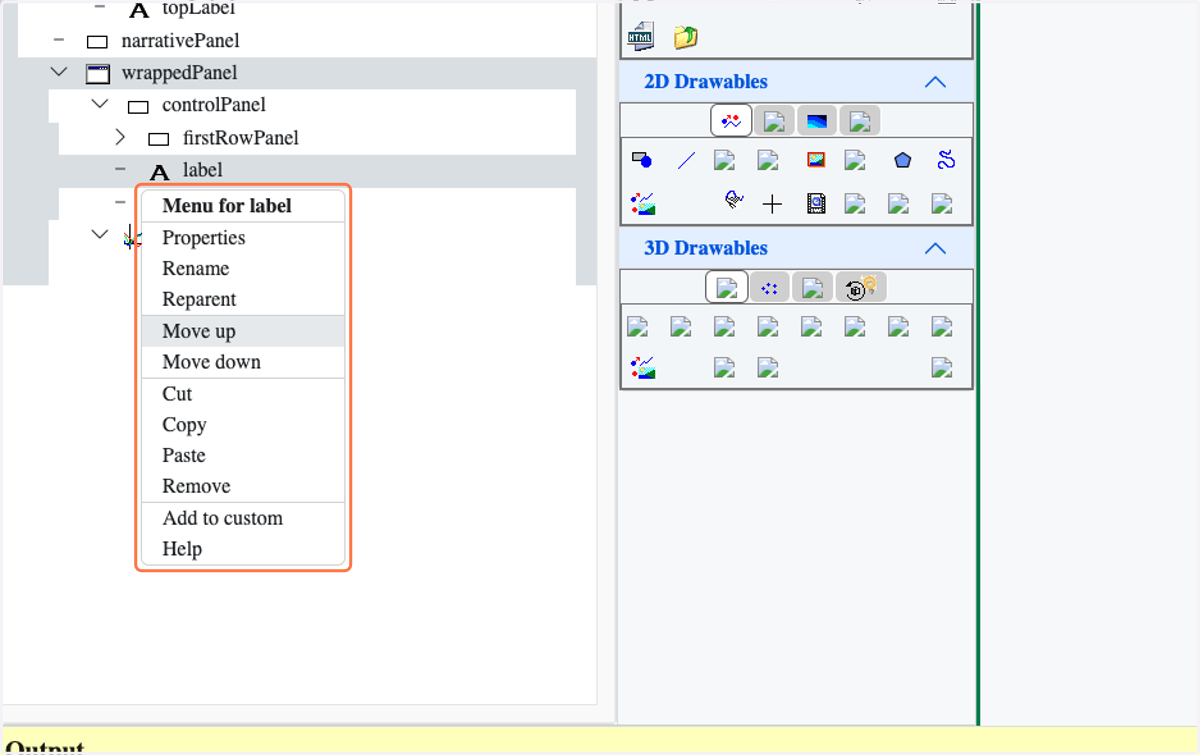Collapse the 3D Drawables section chevron
The width and height of the screenshot is (1200, 755).
pos(935,248)
